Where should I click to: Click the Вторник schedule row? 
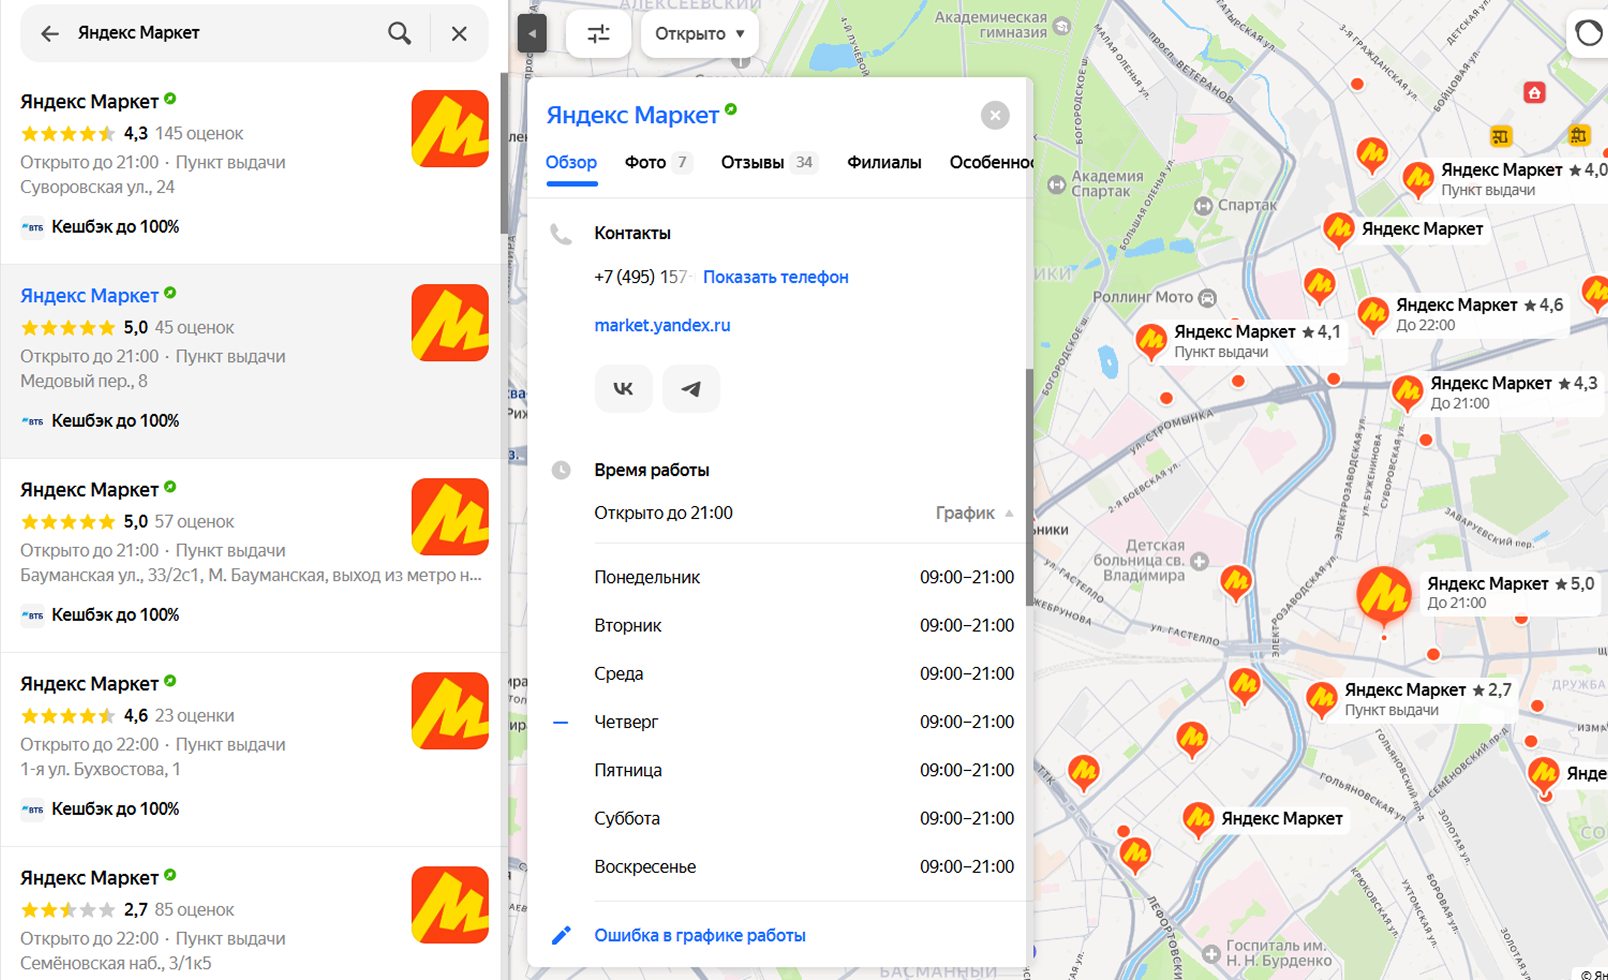tap(804, 625)
